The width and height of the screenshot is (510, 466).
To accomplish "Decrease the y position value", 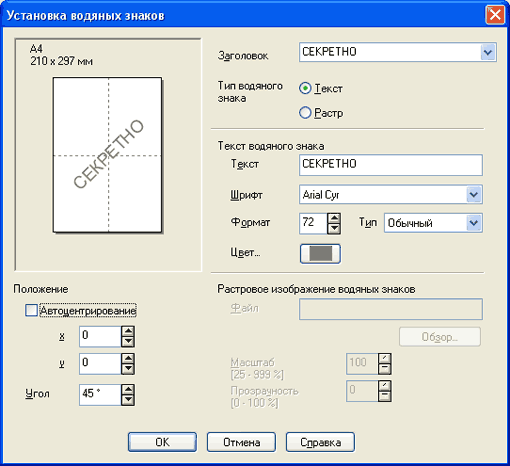I will tap(128, 369).
